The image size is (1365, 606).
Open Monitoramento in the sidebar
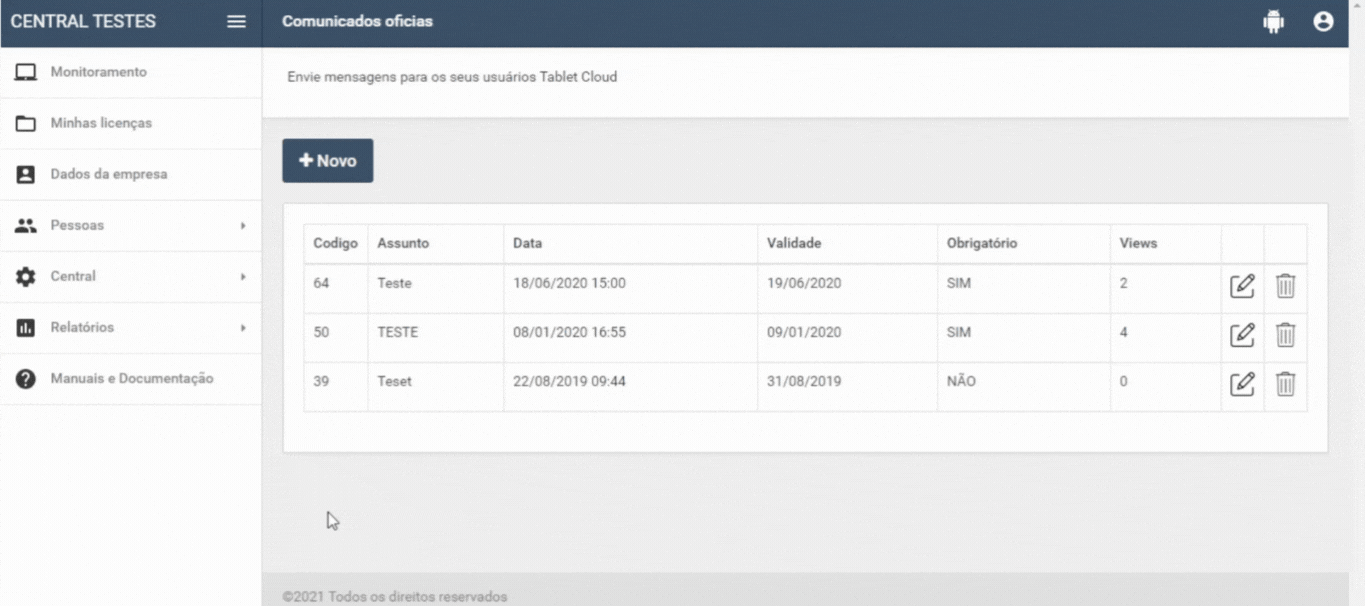tap(98, 72)
